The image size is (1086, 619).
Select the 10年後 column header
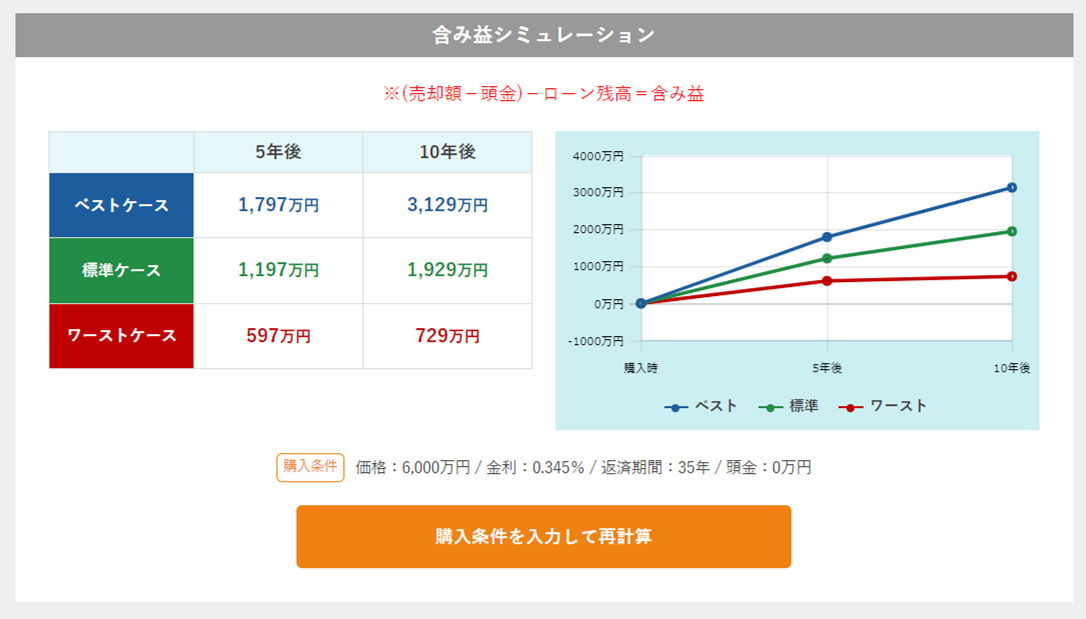click(447, 152)
